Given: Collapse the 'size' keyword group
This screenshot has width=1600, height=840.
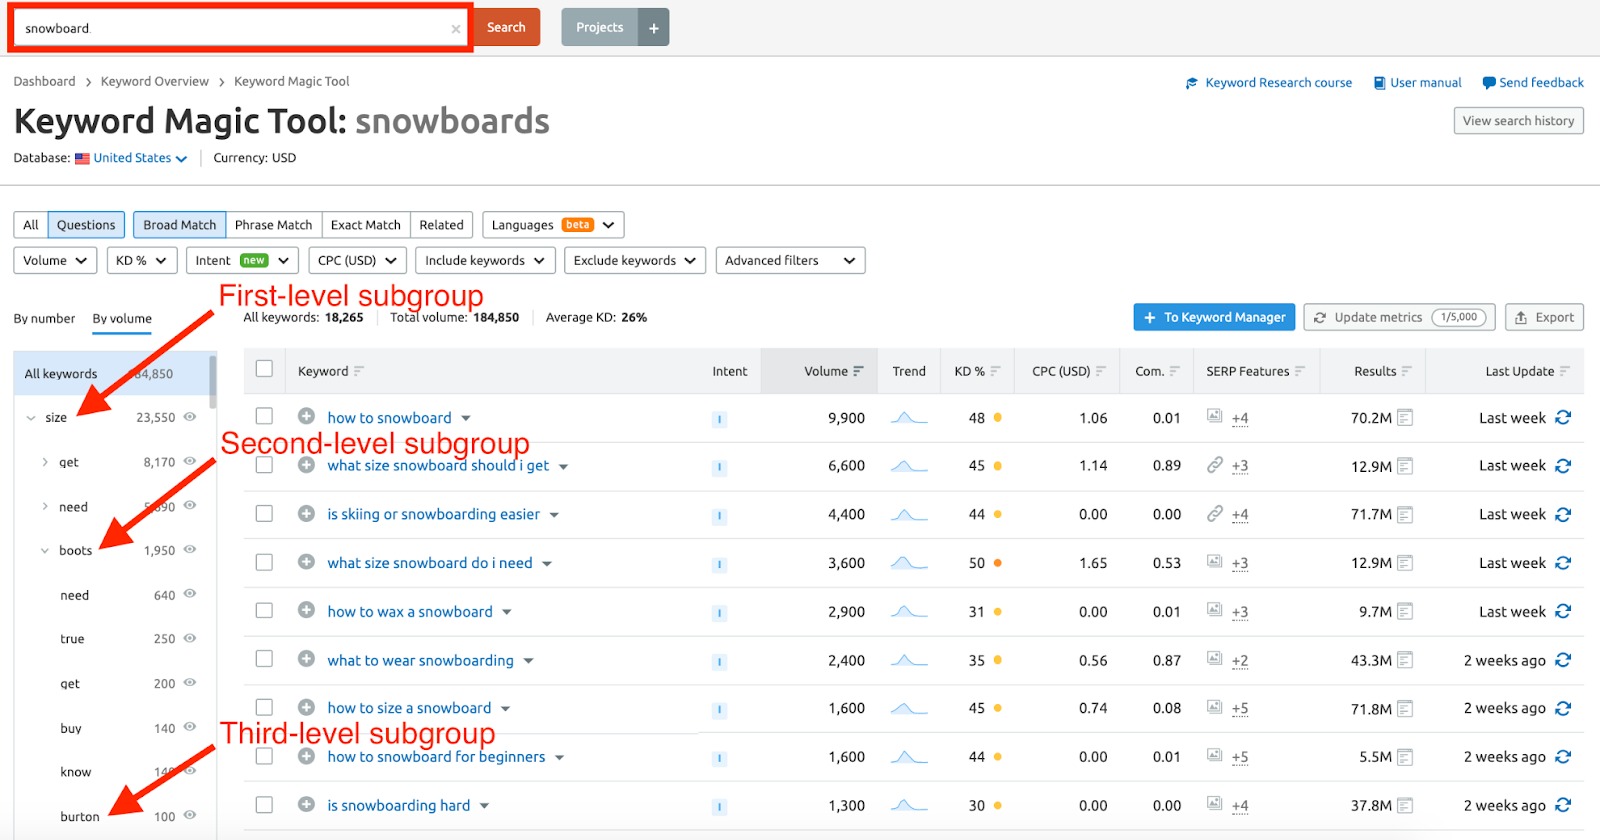Looking at the screenshot, I should coord(30,418).
